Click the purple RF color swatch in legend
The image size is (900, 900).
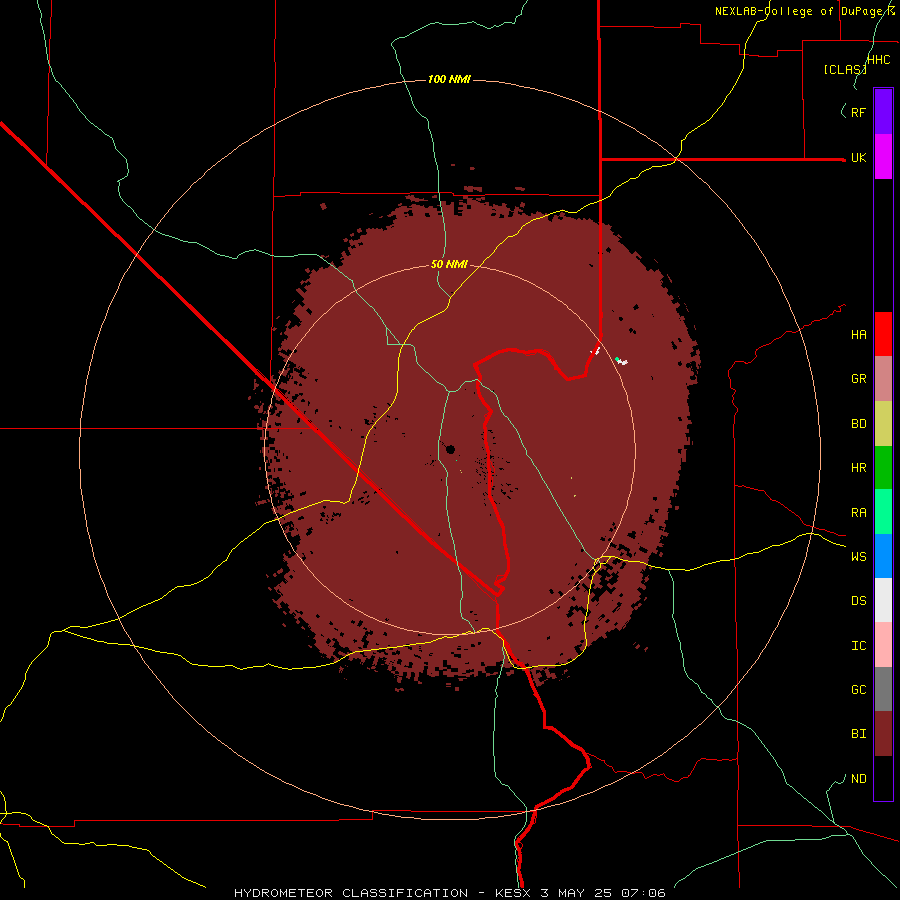coord(883,112)
